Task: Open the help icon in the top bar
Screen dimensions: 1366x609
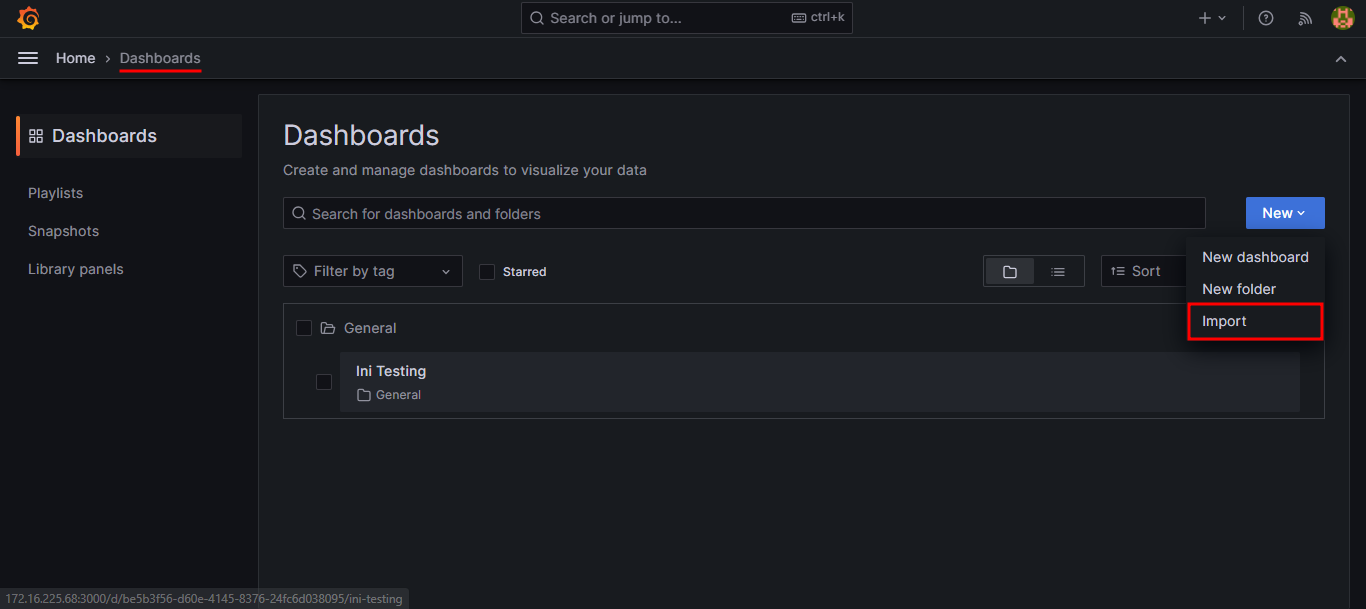Action: point(1265,17)
